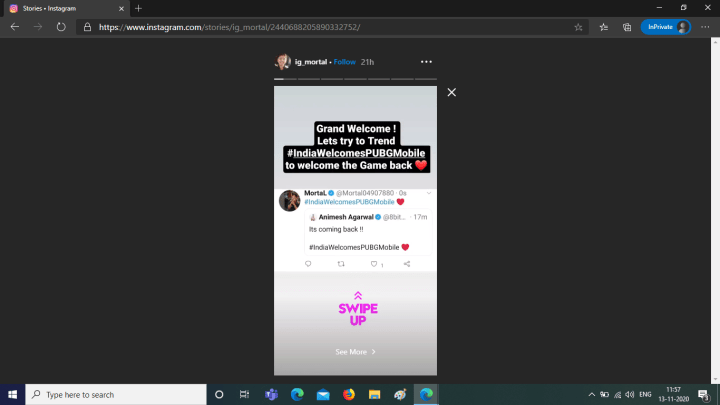The width and height of the screenshot is (720, 405).
Task: Open Task View on taskbar
Action: point(244,394)
